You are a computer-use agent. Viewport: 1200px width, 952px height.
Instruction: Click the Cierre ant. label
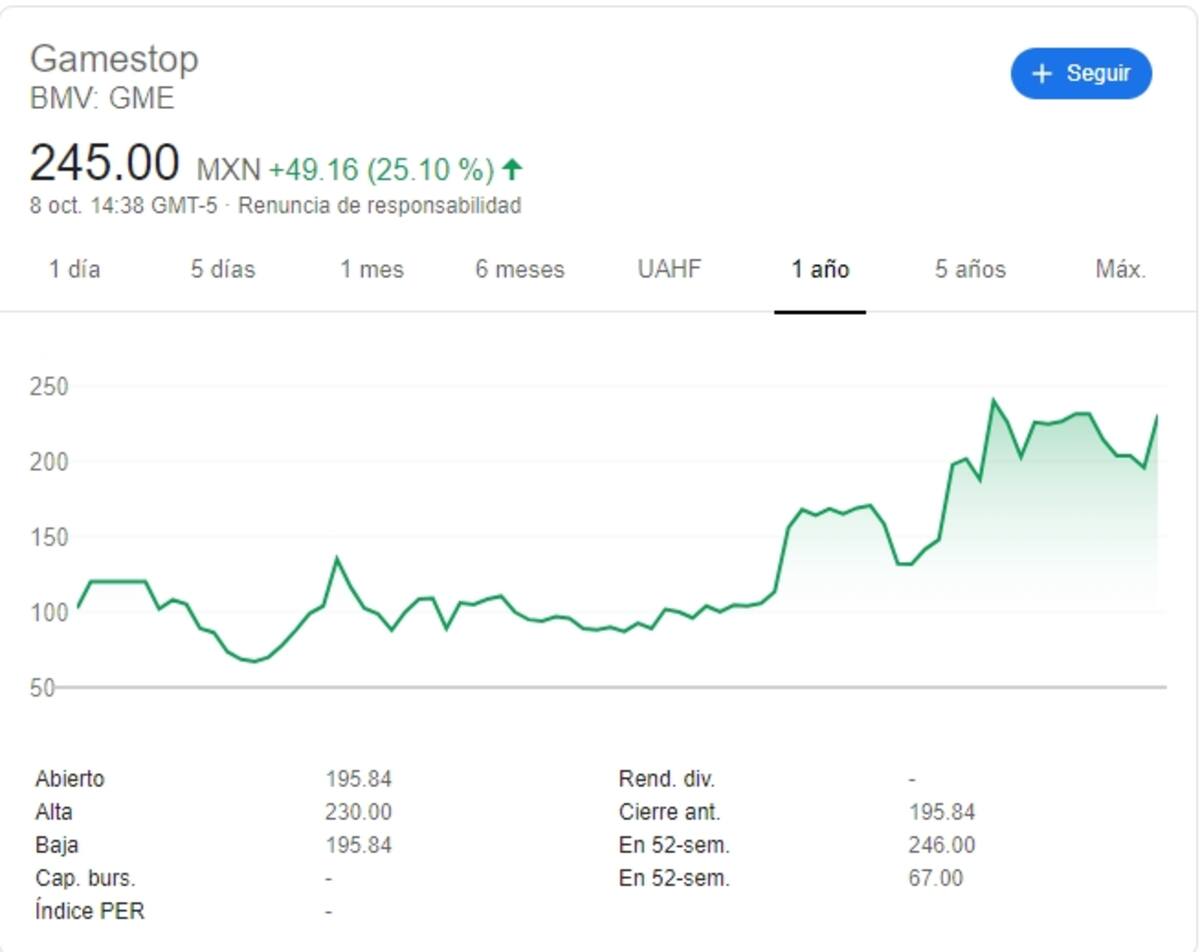pos(669,812)
